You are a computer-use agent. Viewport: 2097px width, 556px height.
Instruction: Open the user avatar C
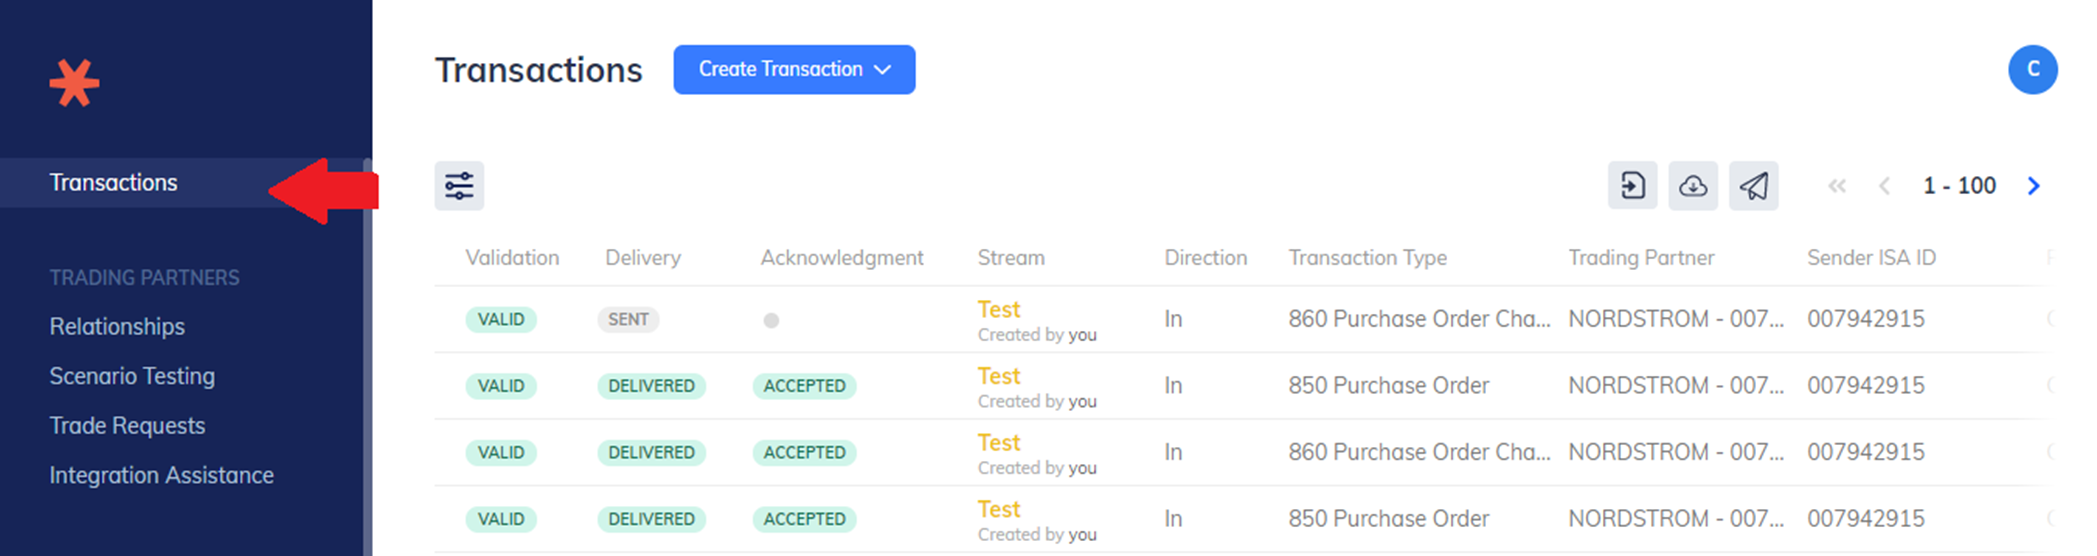point(2033,69)
